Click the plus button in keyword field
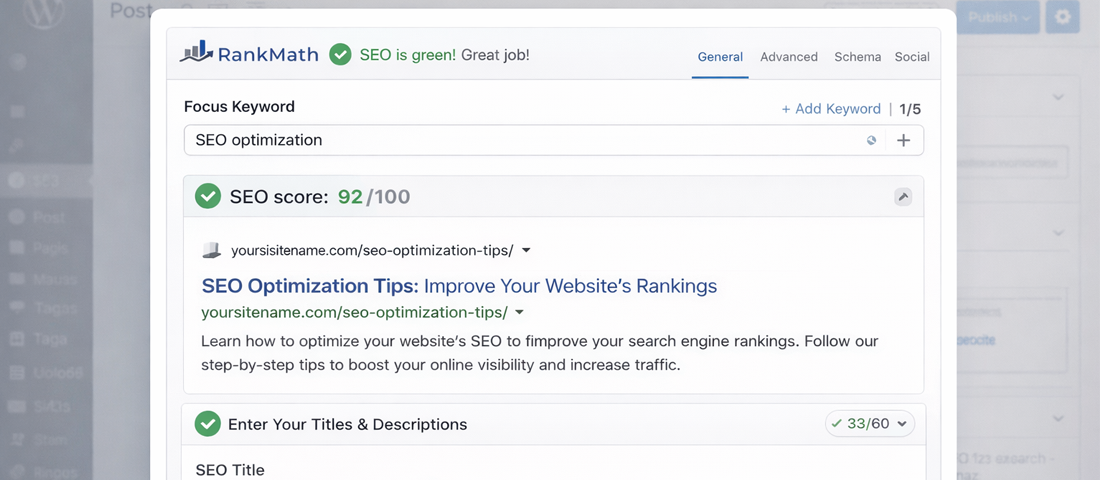The width and height of the screenshot is (1100, 480). [904, 140]
